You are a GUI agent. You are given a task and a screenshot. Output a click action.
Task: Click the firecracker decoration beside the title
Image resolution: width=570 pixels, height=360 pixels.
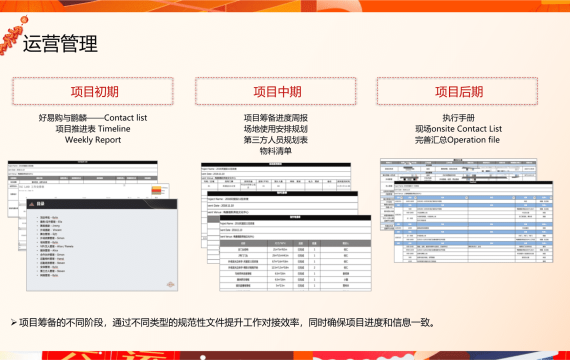13,36
